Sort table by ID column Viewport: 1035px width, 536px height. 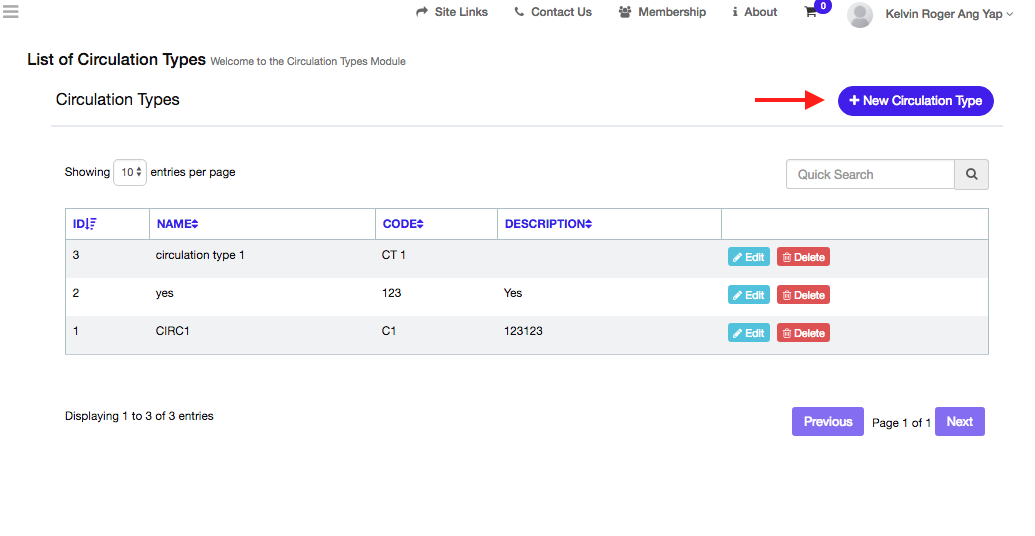[85, 224]
